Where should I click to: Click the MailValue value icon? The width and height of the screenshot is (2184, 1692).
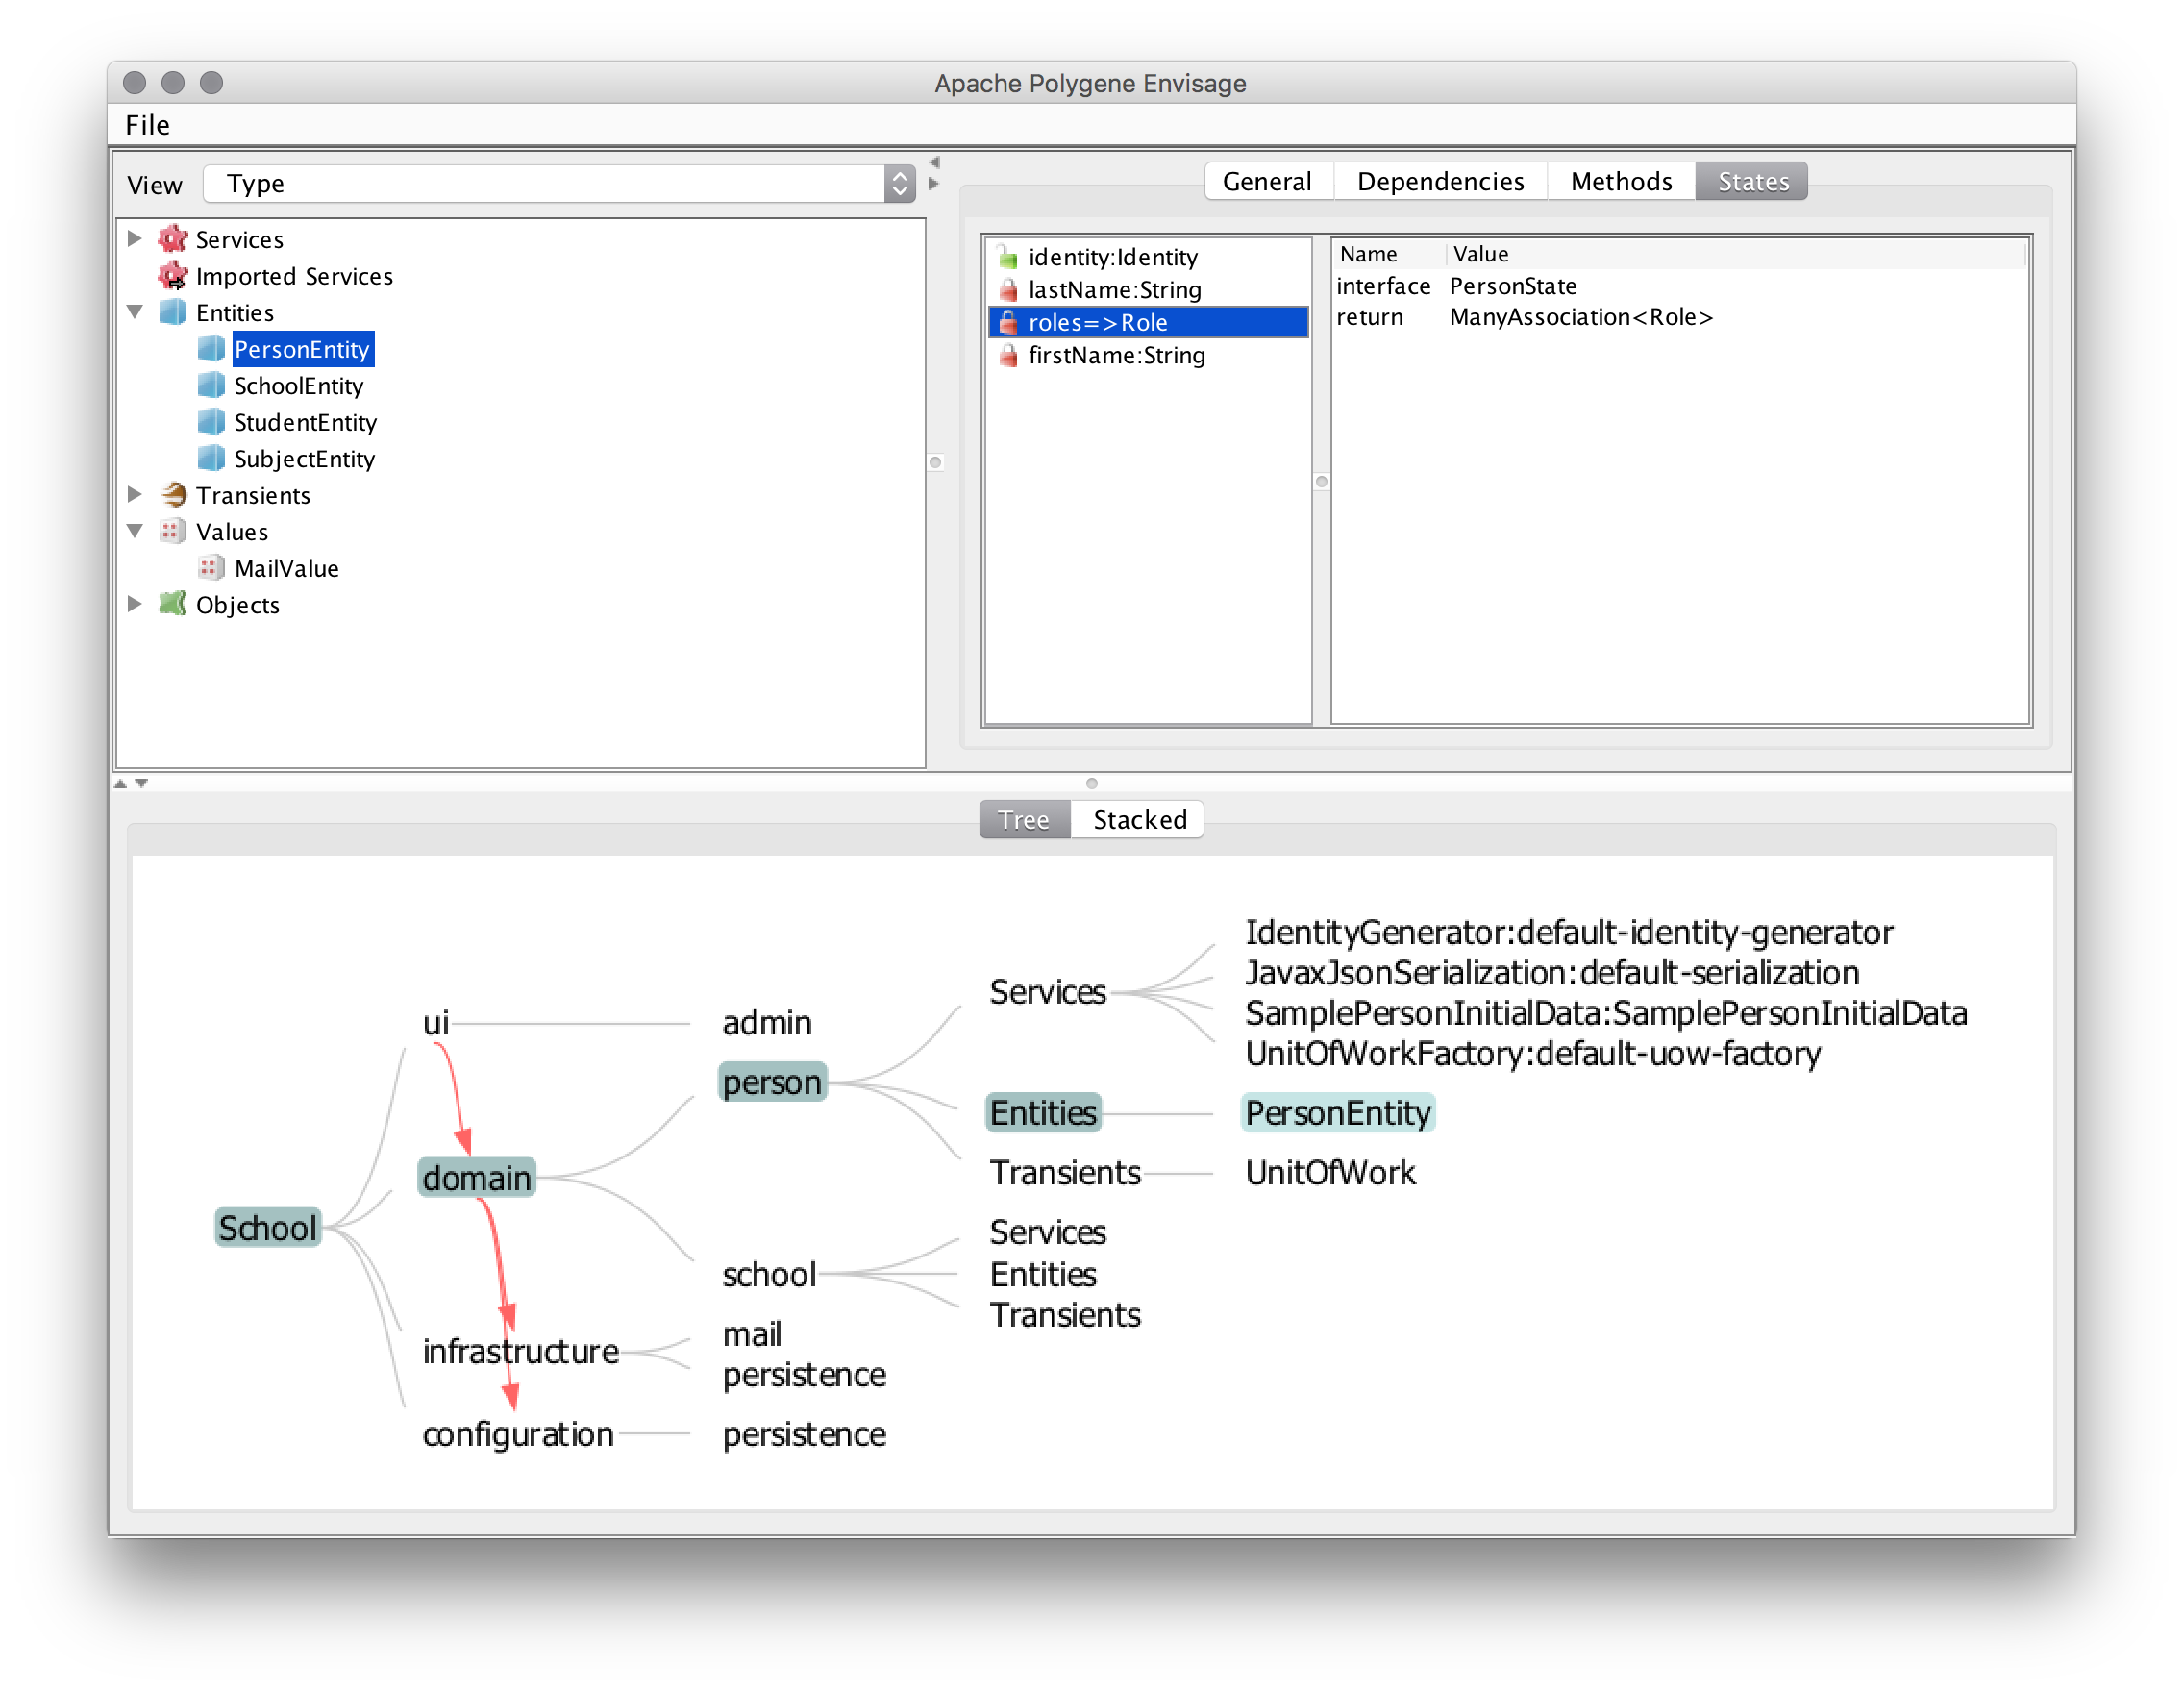click(211, 568)
